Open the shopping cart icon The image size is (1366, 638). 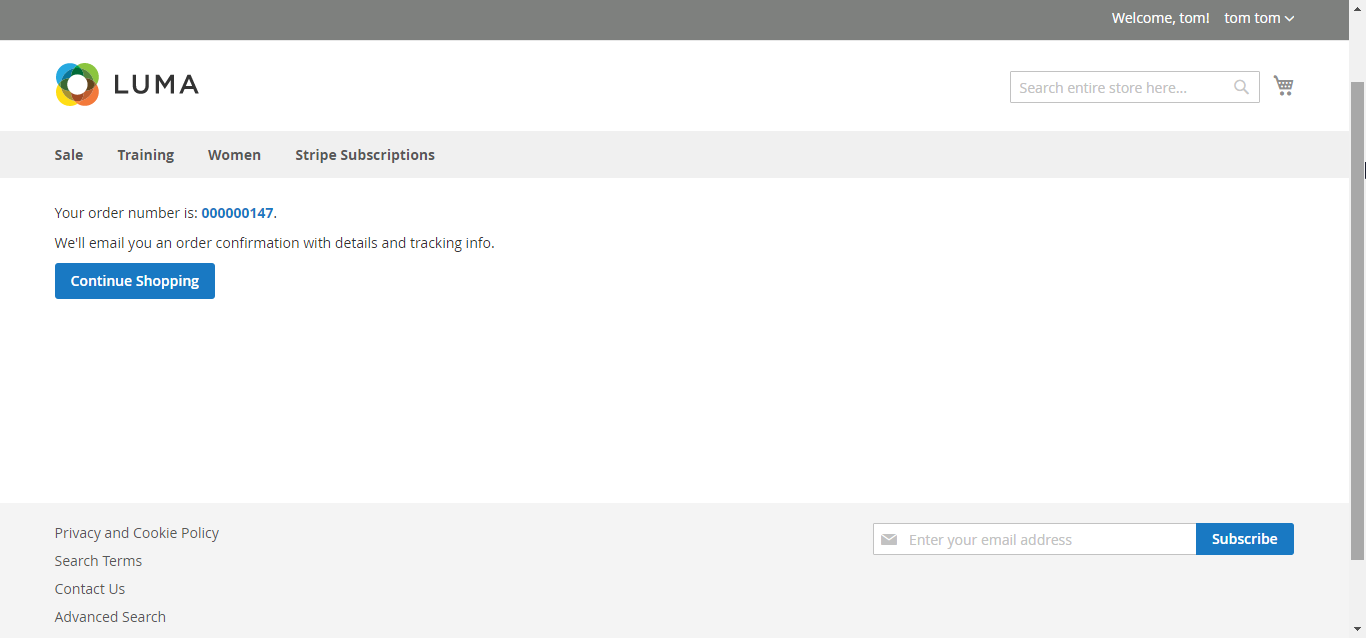point(1283,86)
